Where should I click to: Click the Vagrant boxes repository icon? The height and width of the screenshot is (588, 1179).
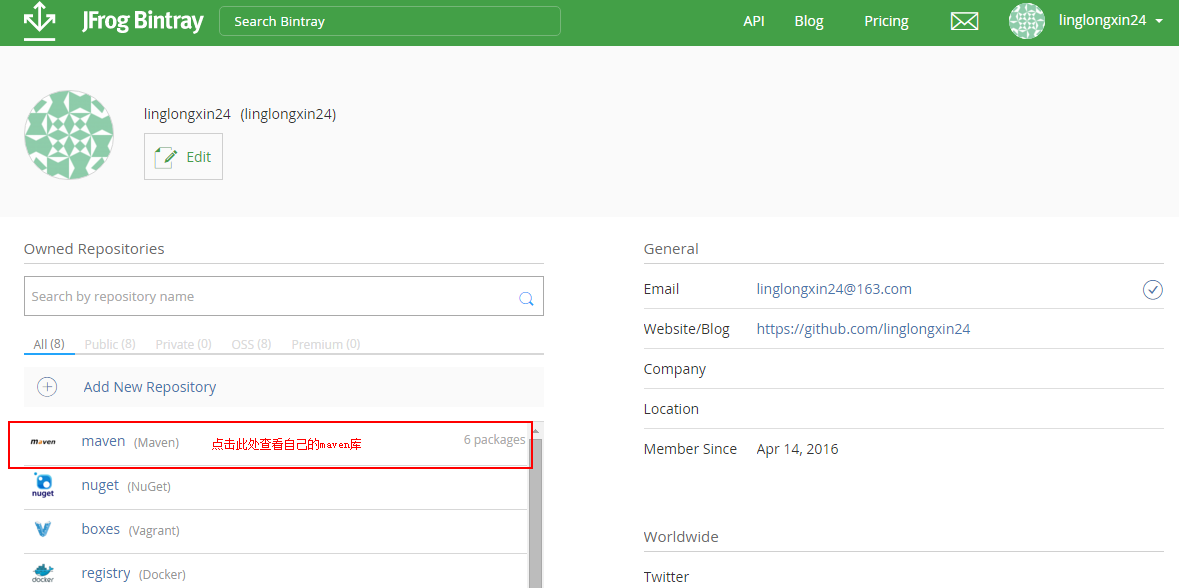(43, 529)
